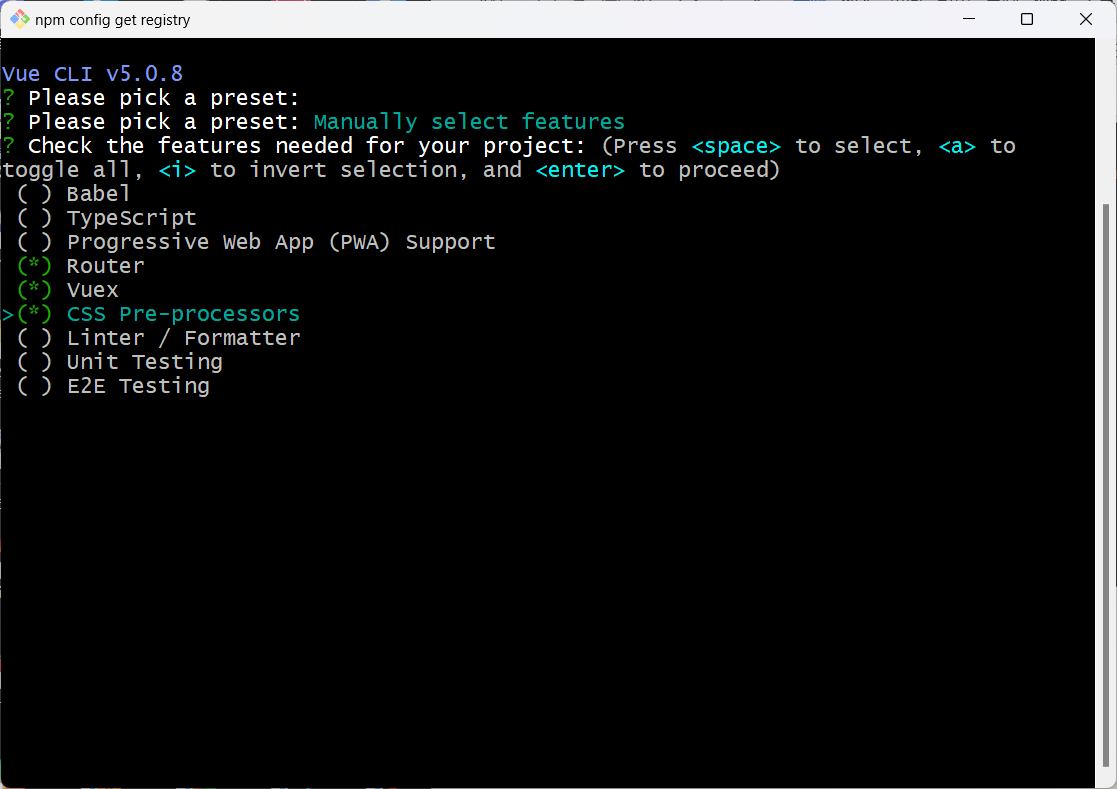Select the Linter / Formatter label

[x=183, y=338]
